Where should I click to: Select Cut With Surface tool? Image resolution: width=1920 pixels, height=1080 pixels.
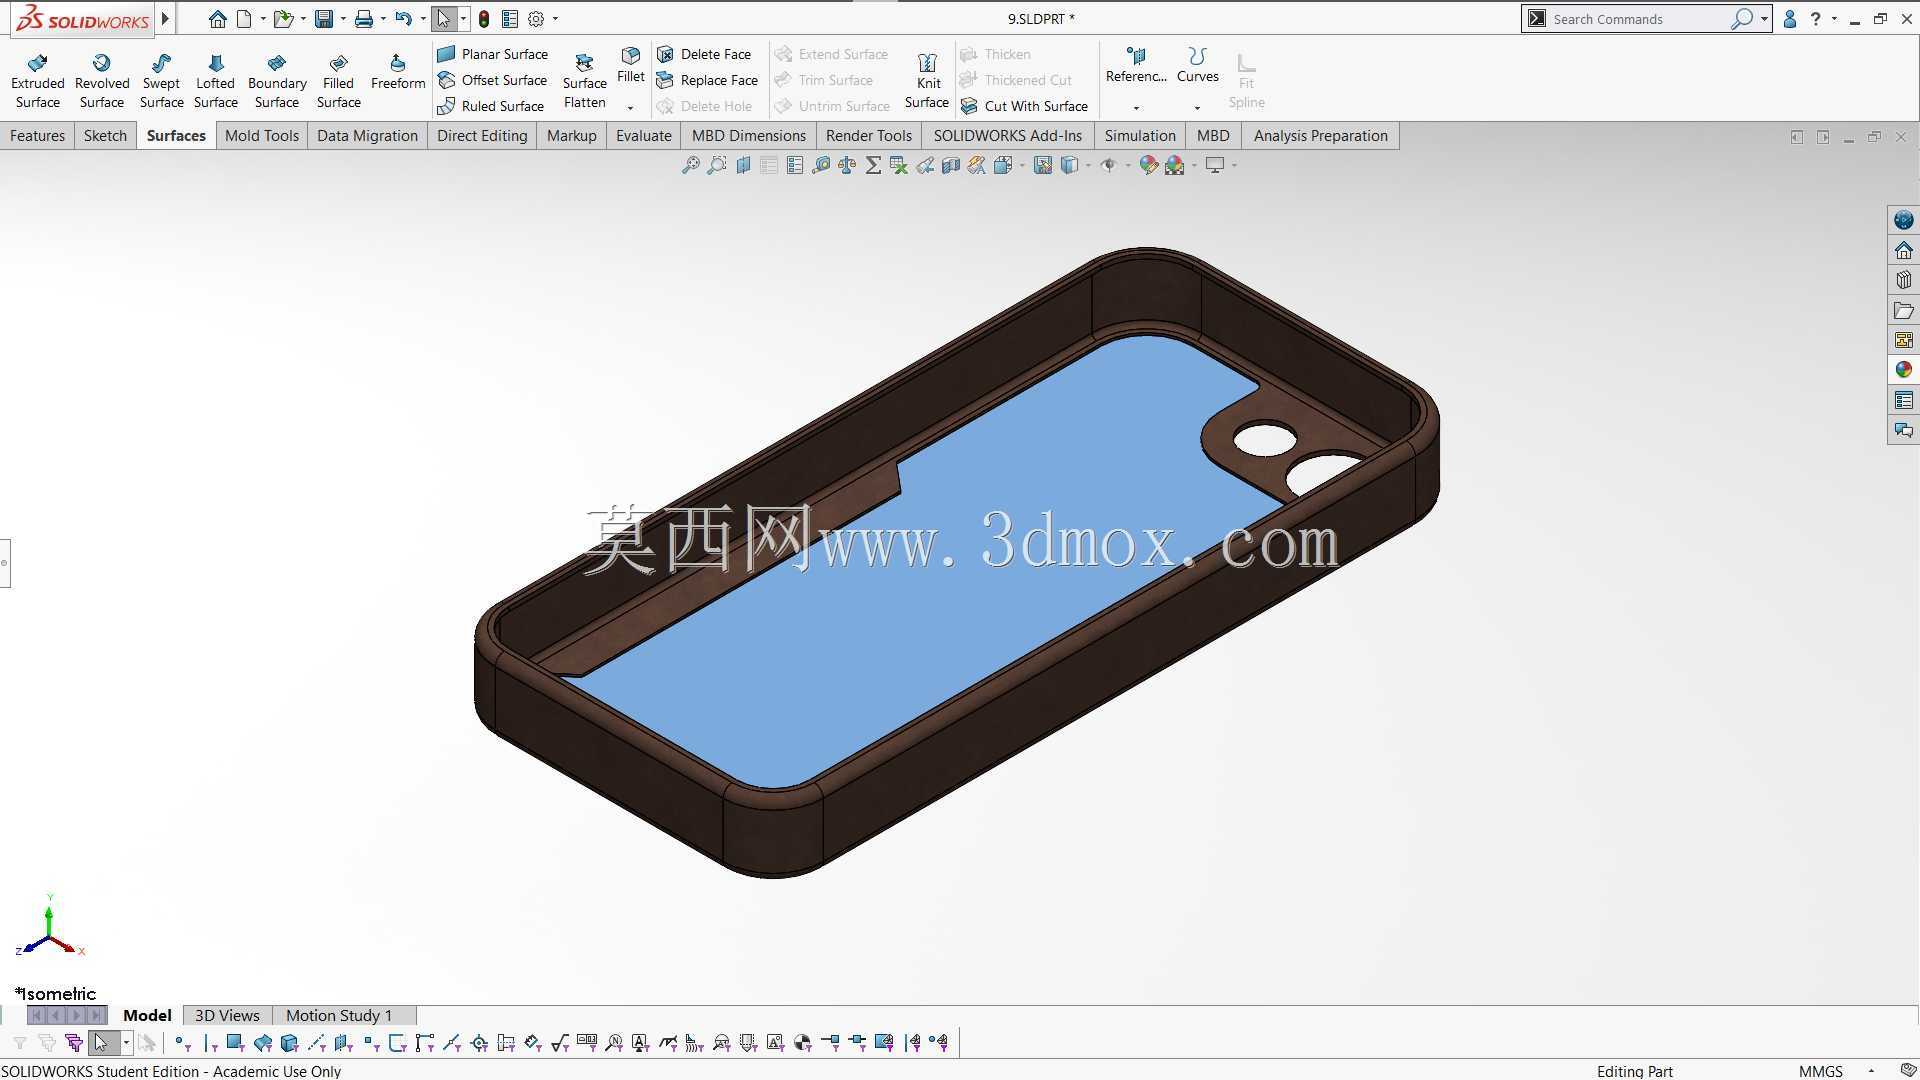(1024, 106)
